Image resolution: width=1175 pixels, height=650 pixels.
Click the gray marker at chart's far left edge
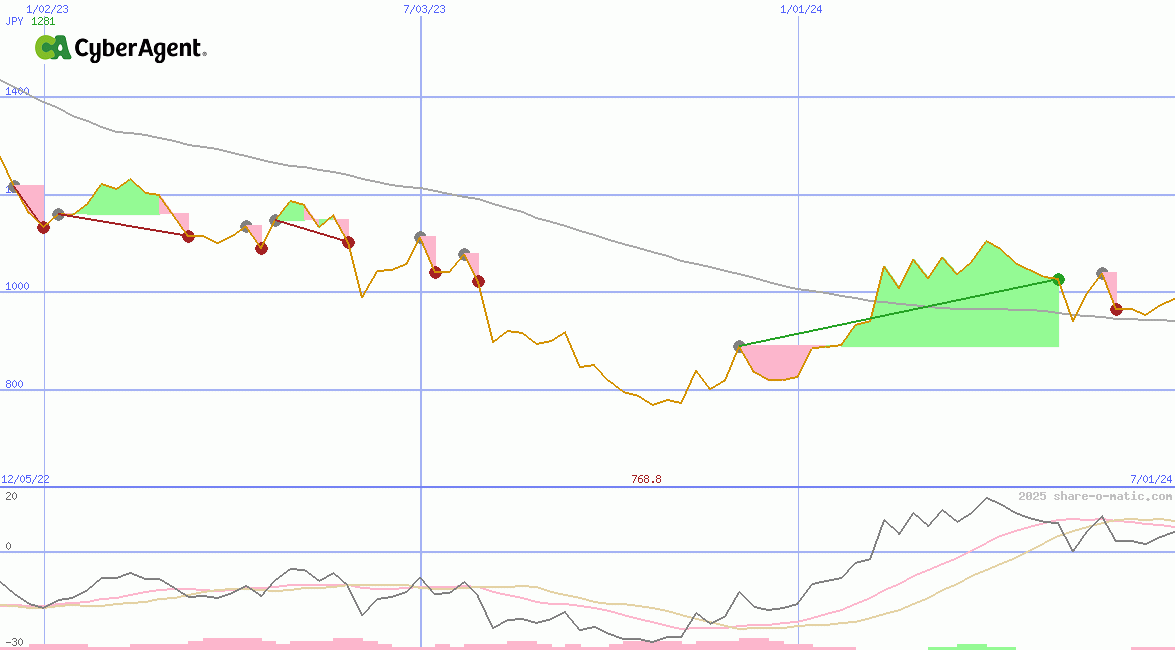(x=13, y=186)
